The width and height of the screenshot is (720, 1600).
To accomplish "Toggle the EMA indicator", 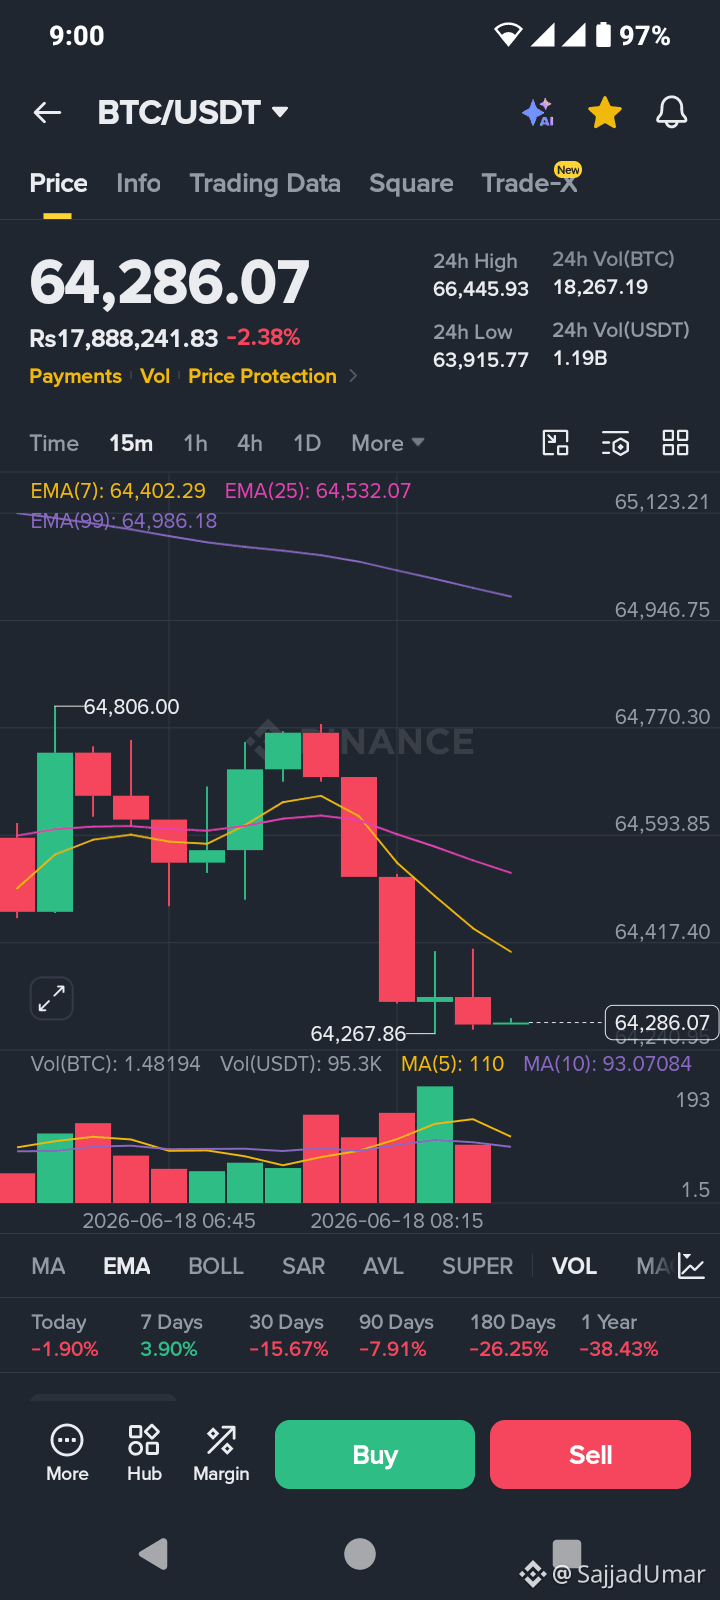I will tap(127, 1266).
